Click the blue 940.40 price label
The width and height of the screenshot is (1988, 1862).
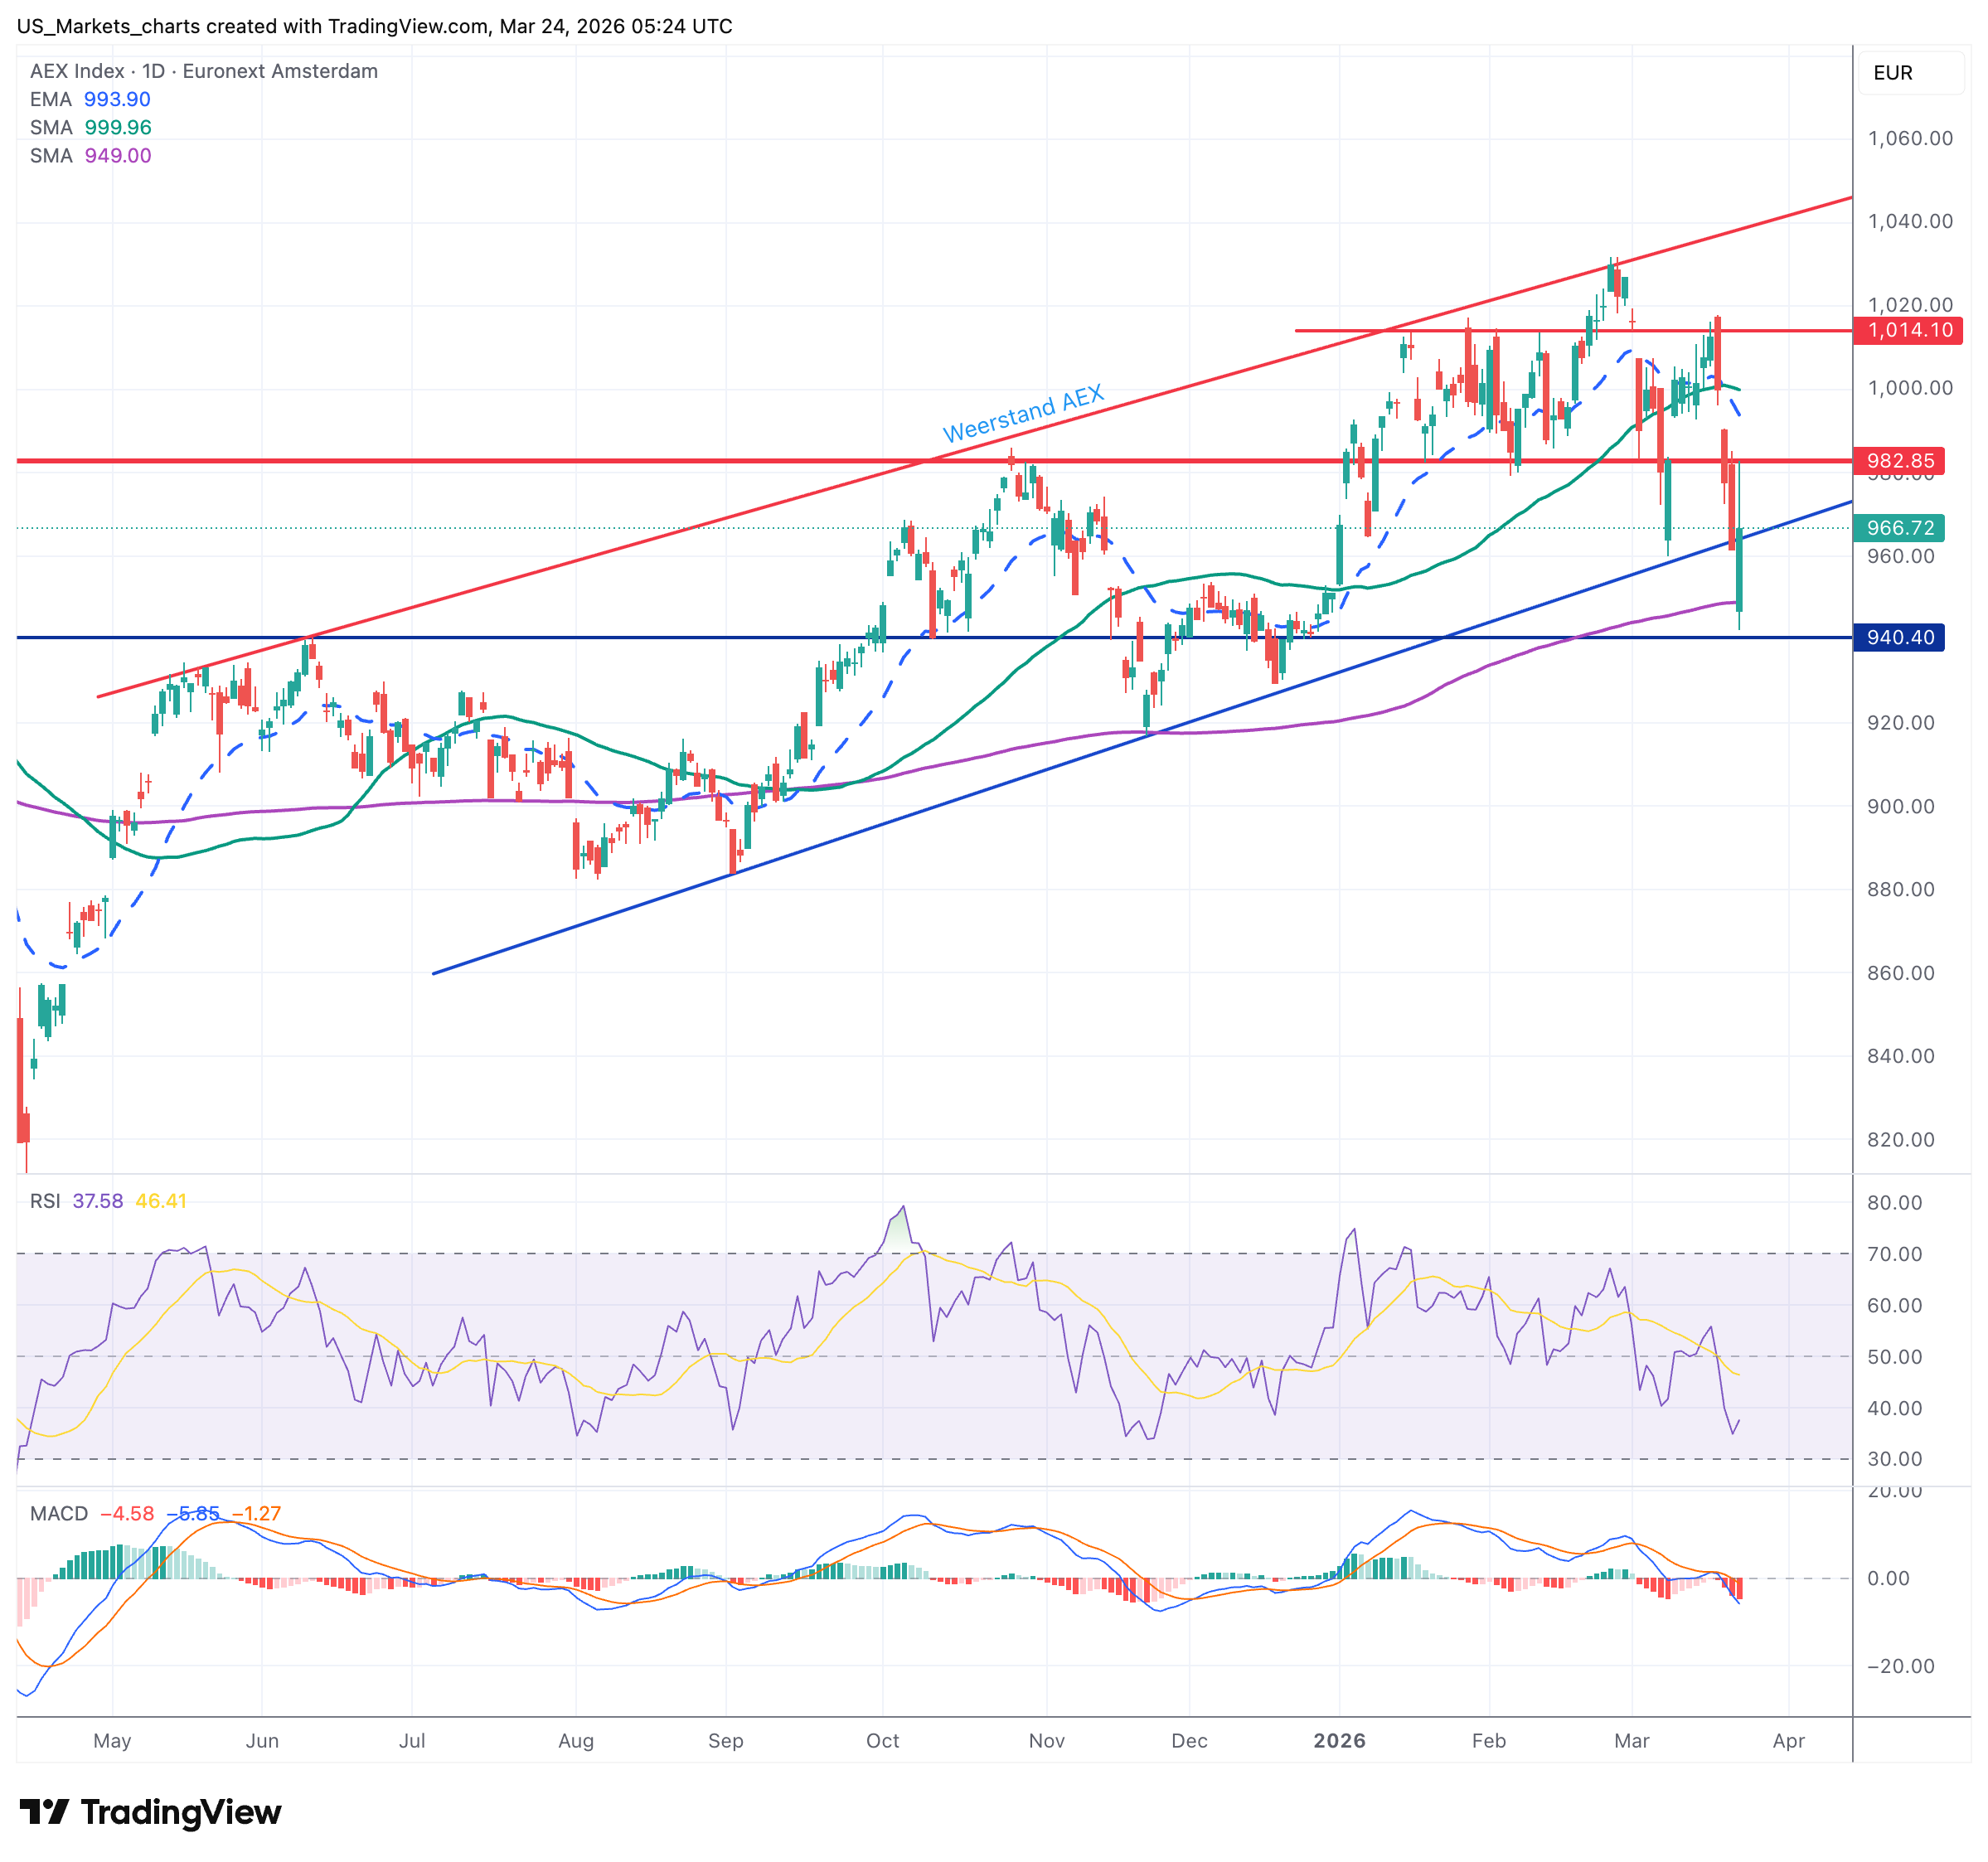tap(1899, 637)
